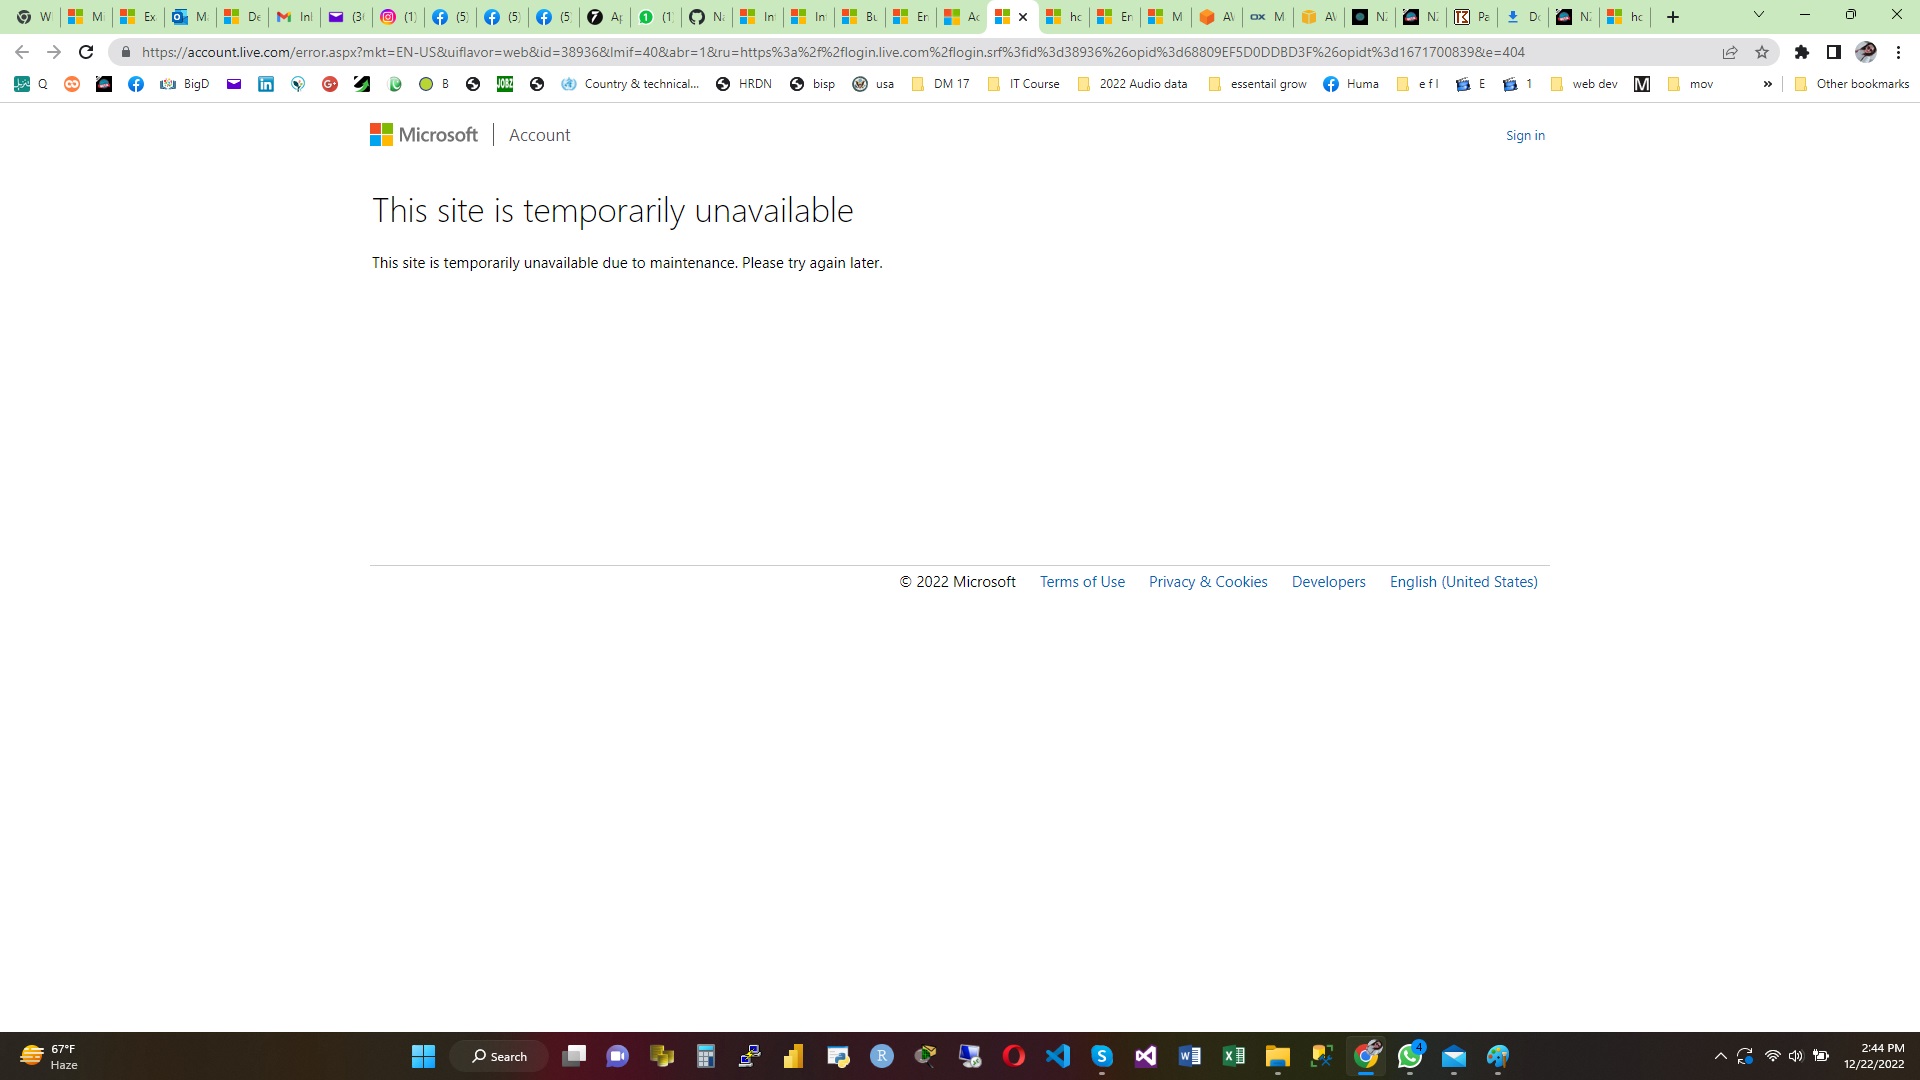Switch to the Gmail inbox tab
This screenshot has height=1080, width=1920.
[294, 17]
